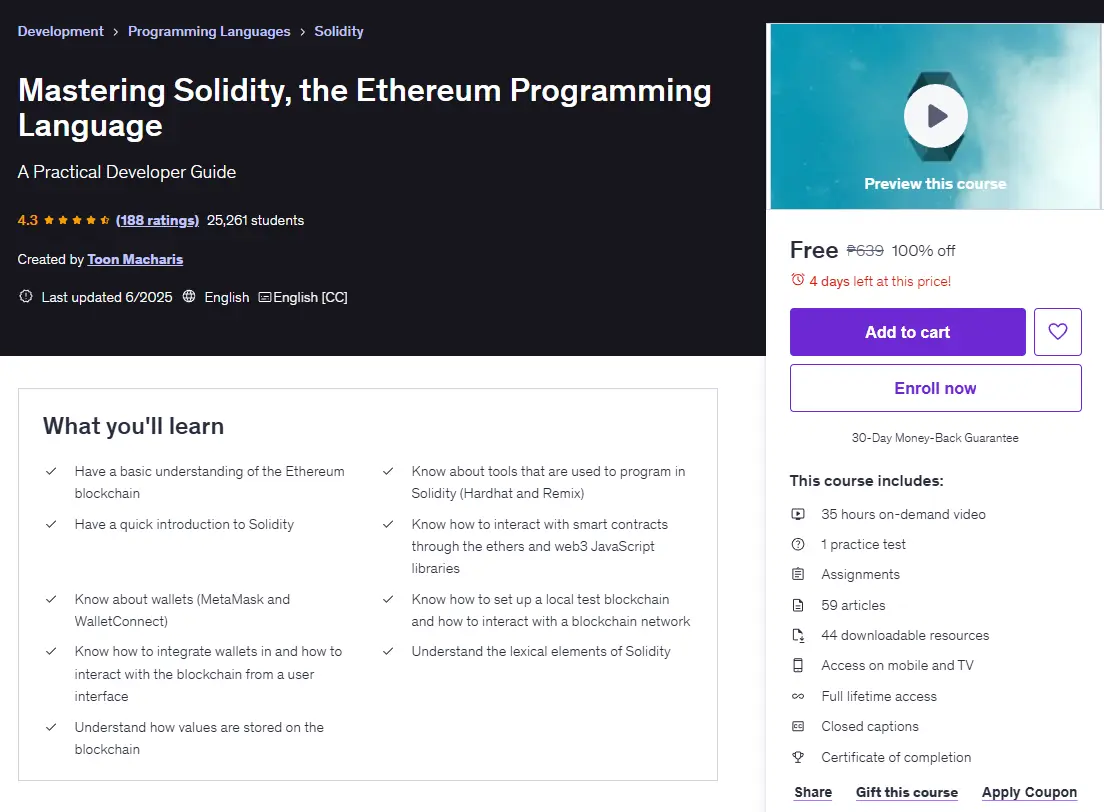Click the rating stars

76,220
